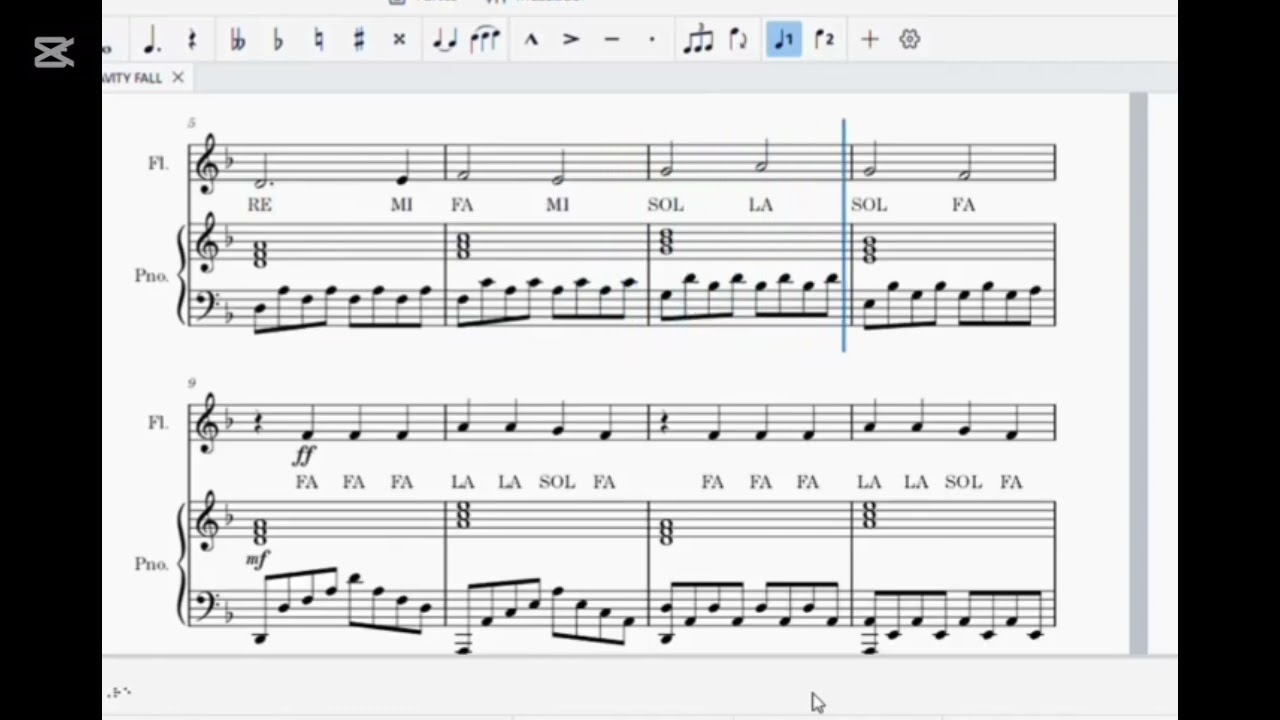Add staccato dot articulation
This screenshot has height=720, width=1280.
point(652,40)
